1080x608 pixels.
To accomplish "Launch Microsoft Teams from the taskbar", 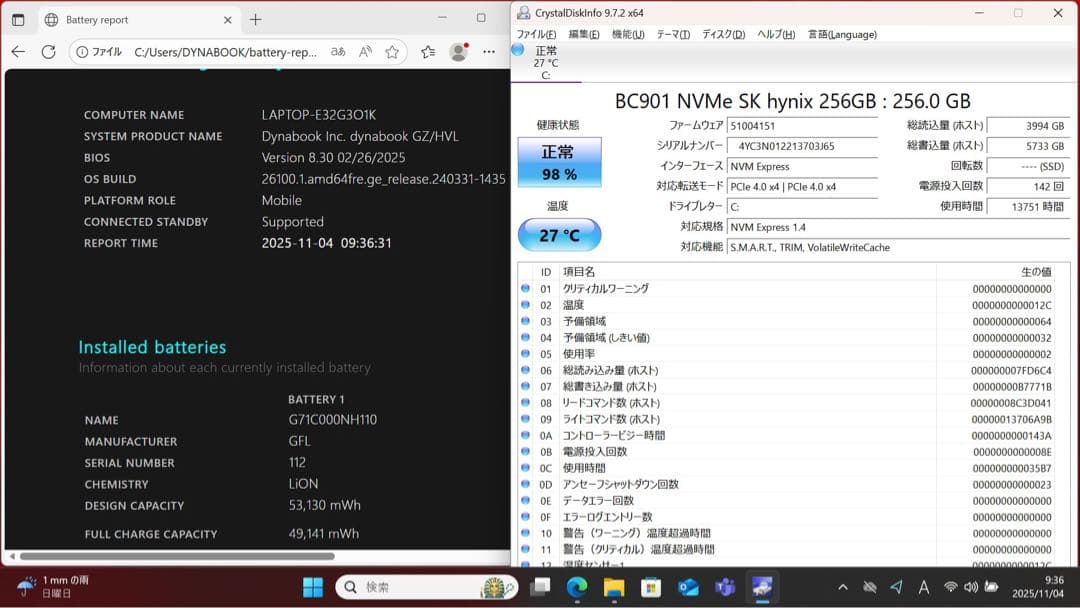I will pos(725,588).
